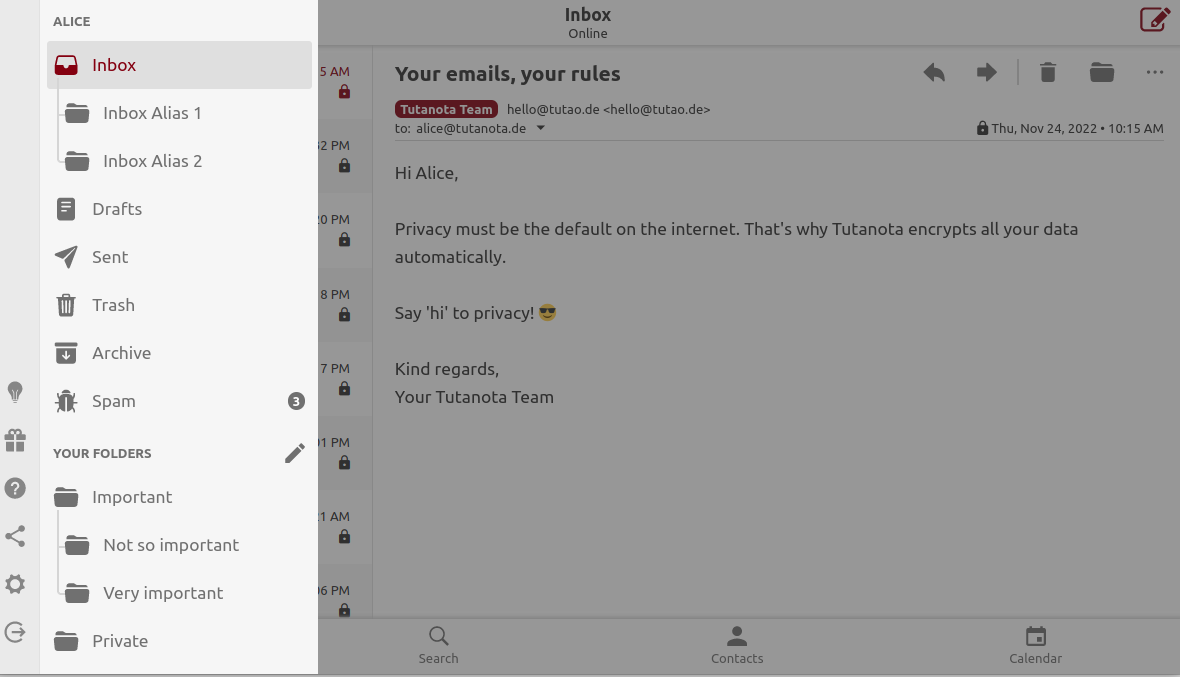This screenshot has height=677, width=1180.
Task: Open the Inbox folder
Action: click(179, 65)
